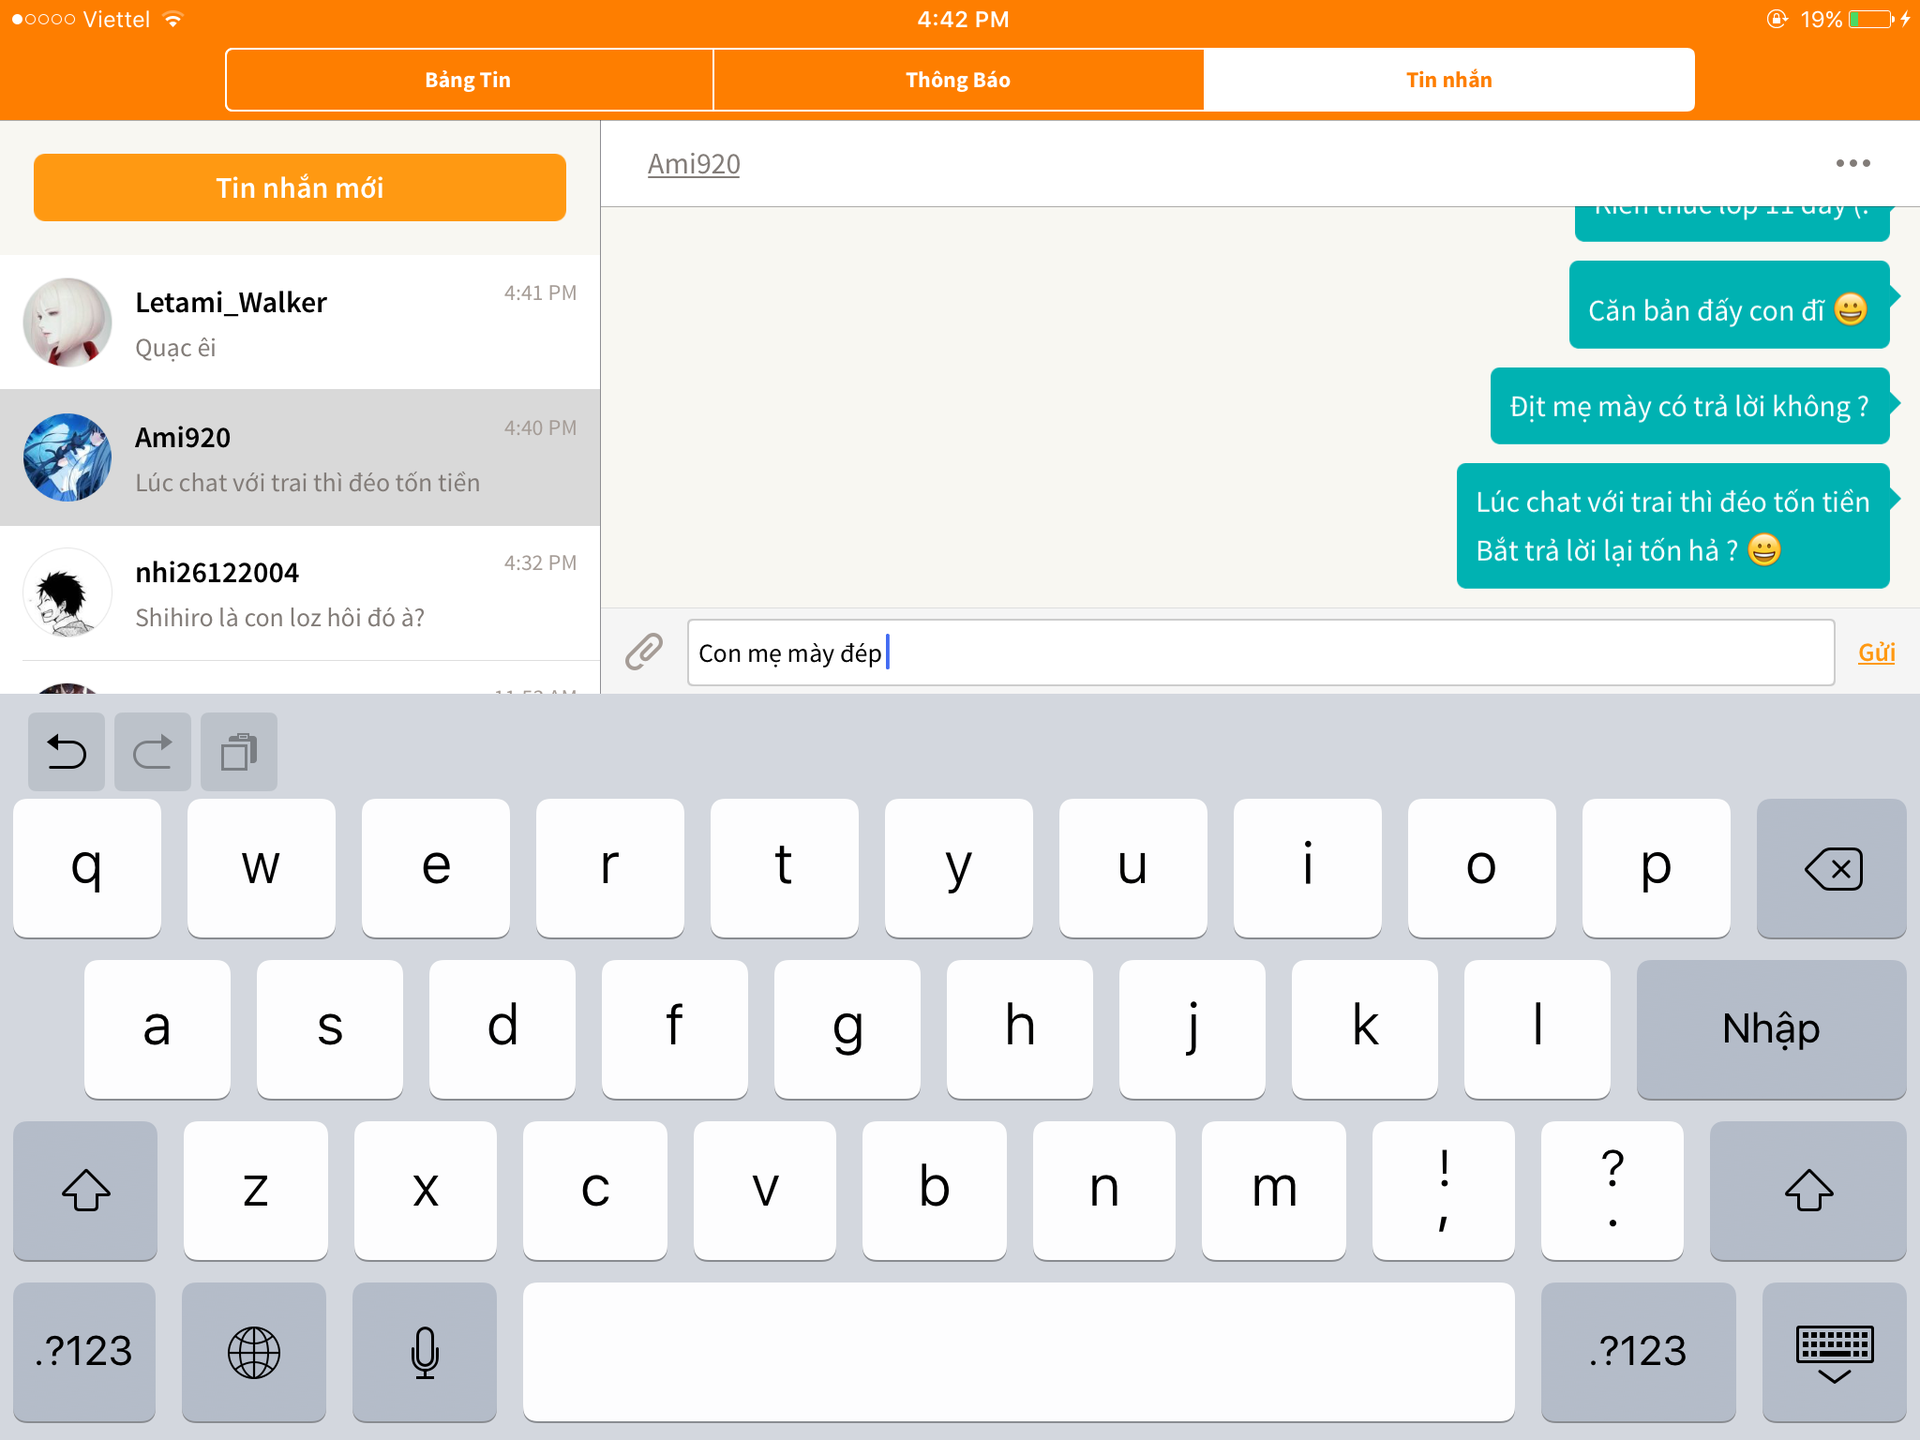Tap the left .?123 symbols key
Viewport: 1920px width, 1440px height.
click(84, 1352)
